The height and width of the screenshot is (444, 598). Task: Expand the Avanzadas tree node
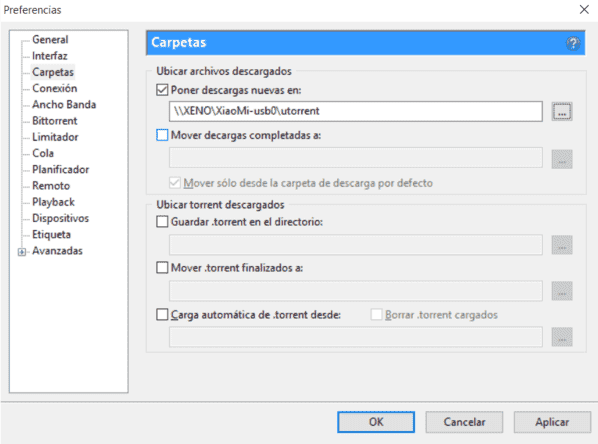click(22, 252)
